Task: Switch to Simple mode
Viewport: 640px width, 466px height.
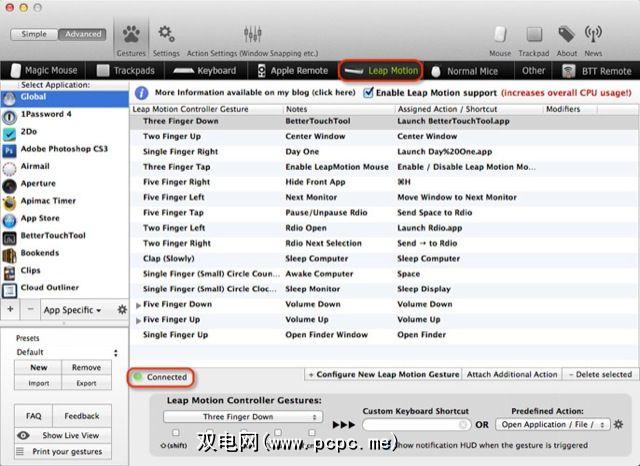Action: point(33,34)
